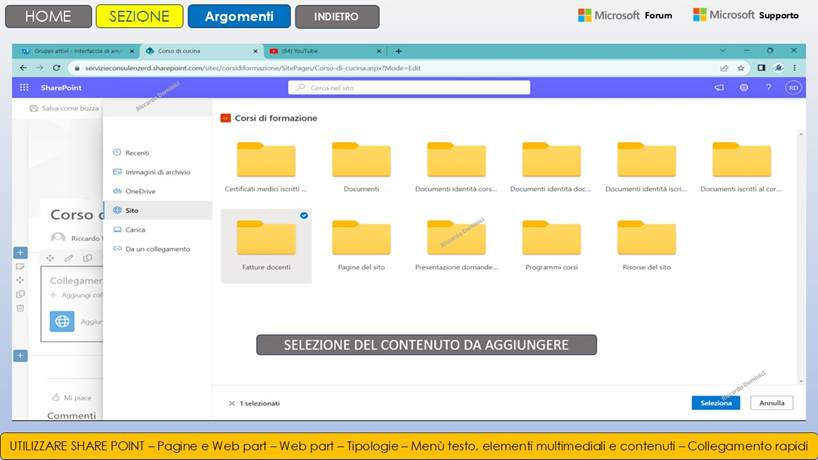The width and height of the screenshot is (818, 460).
Task: Open the Presentazione domande... folder
Action: coord(456,245)
